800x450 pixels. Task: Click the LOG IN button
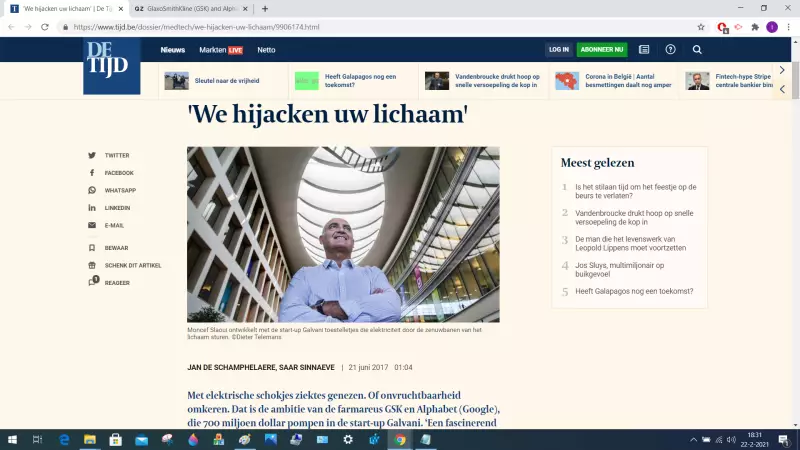pyautogui.click(x=559, y=49)
